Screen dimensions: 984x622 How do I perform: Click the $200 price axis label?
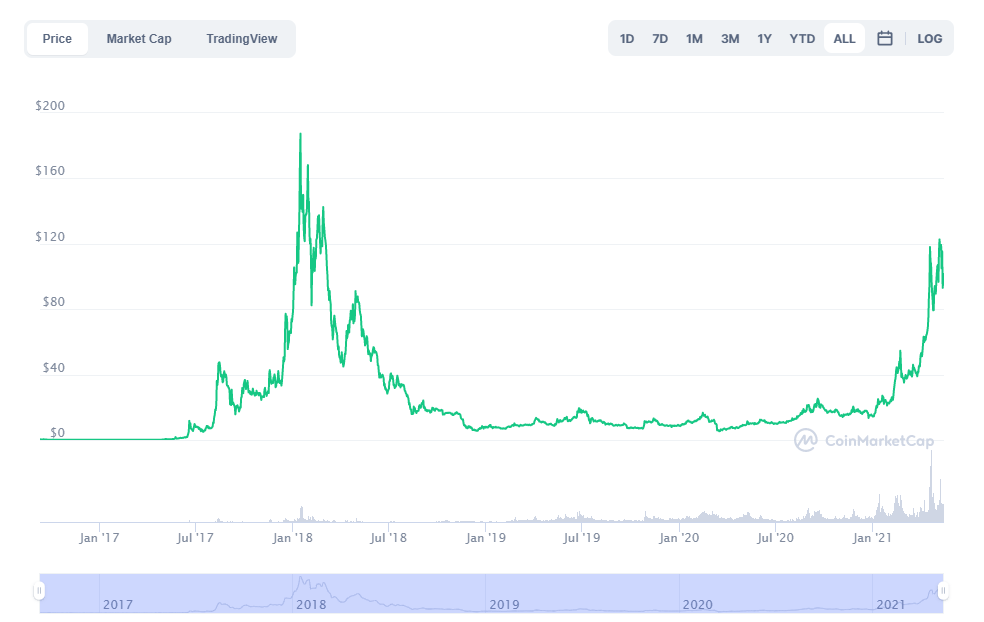[50, 105]
